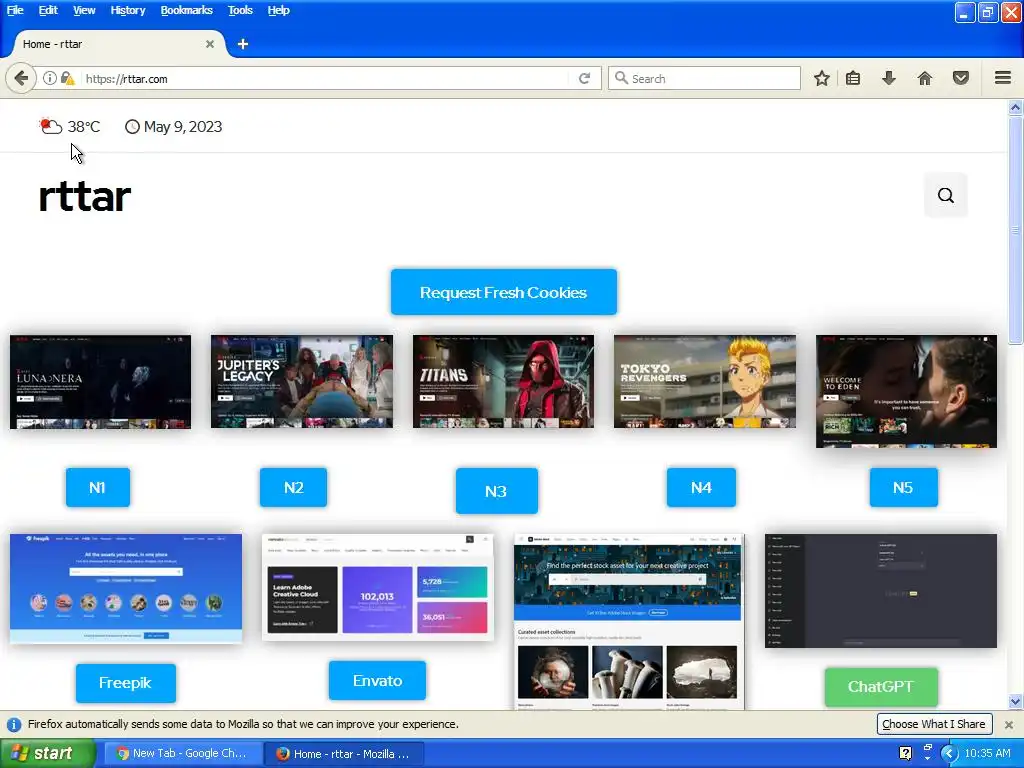Open the File menu
Screen dimensions: 1024x768
[15, 10]
